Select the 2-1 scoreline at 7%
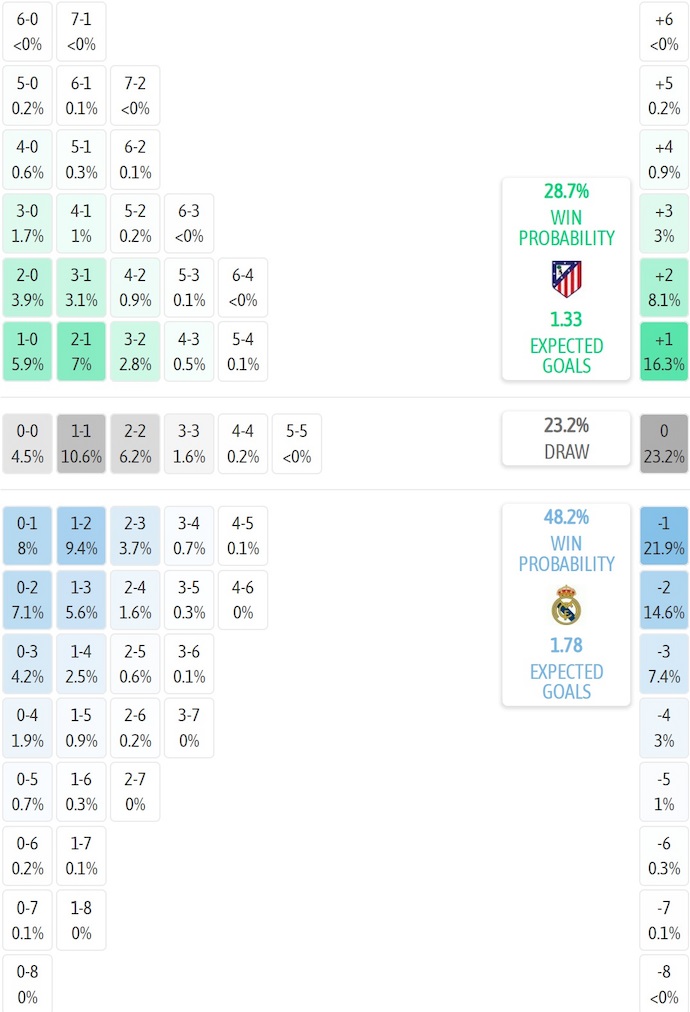This screenshot has width=690, height=1012. pyautogui.click(x=81, y=351)
